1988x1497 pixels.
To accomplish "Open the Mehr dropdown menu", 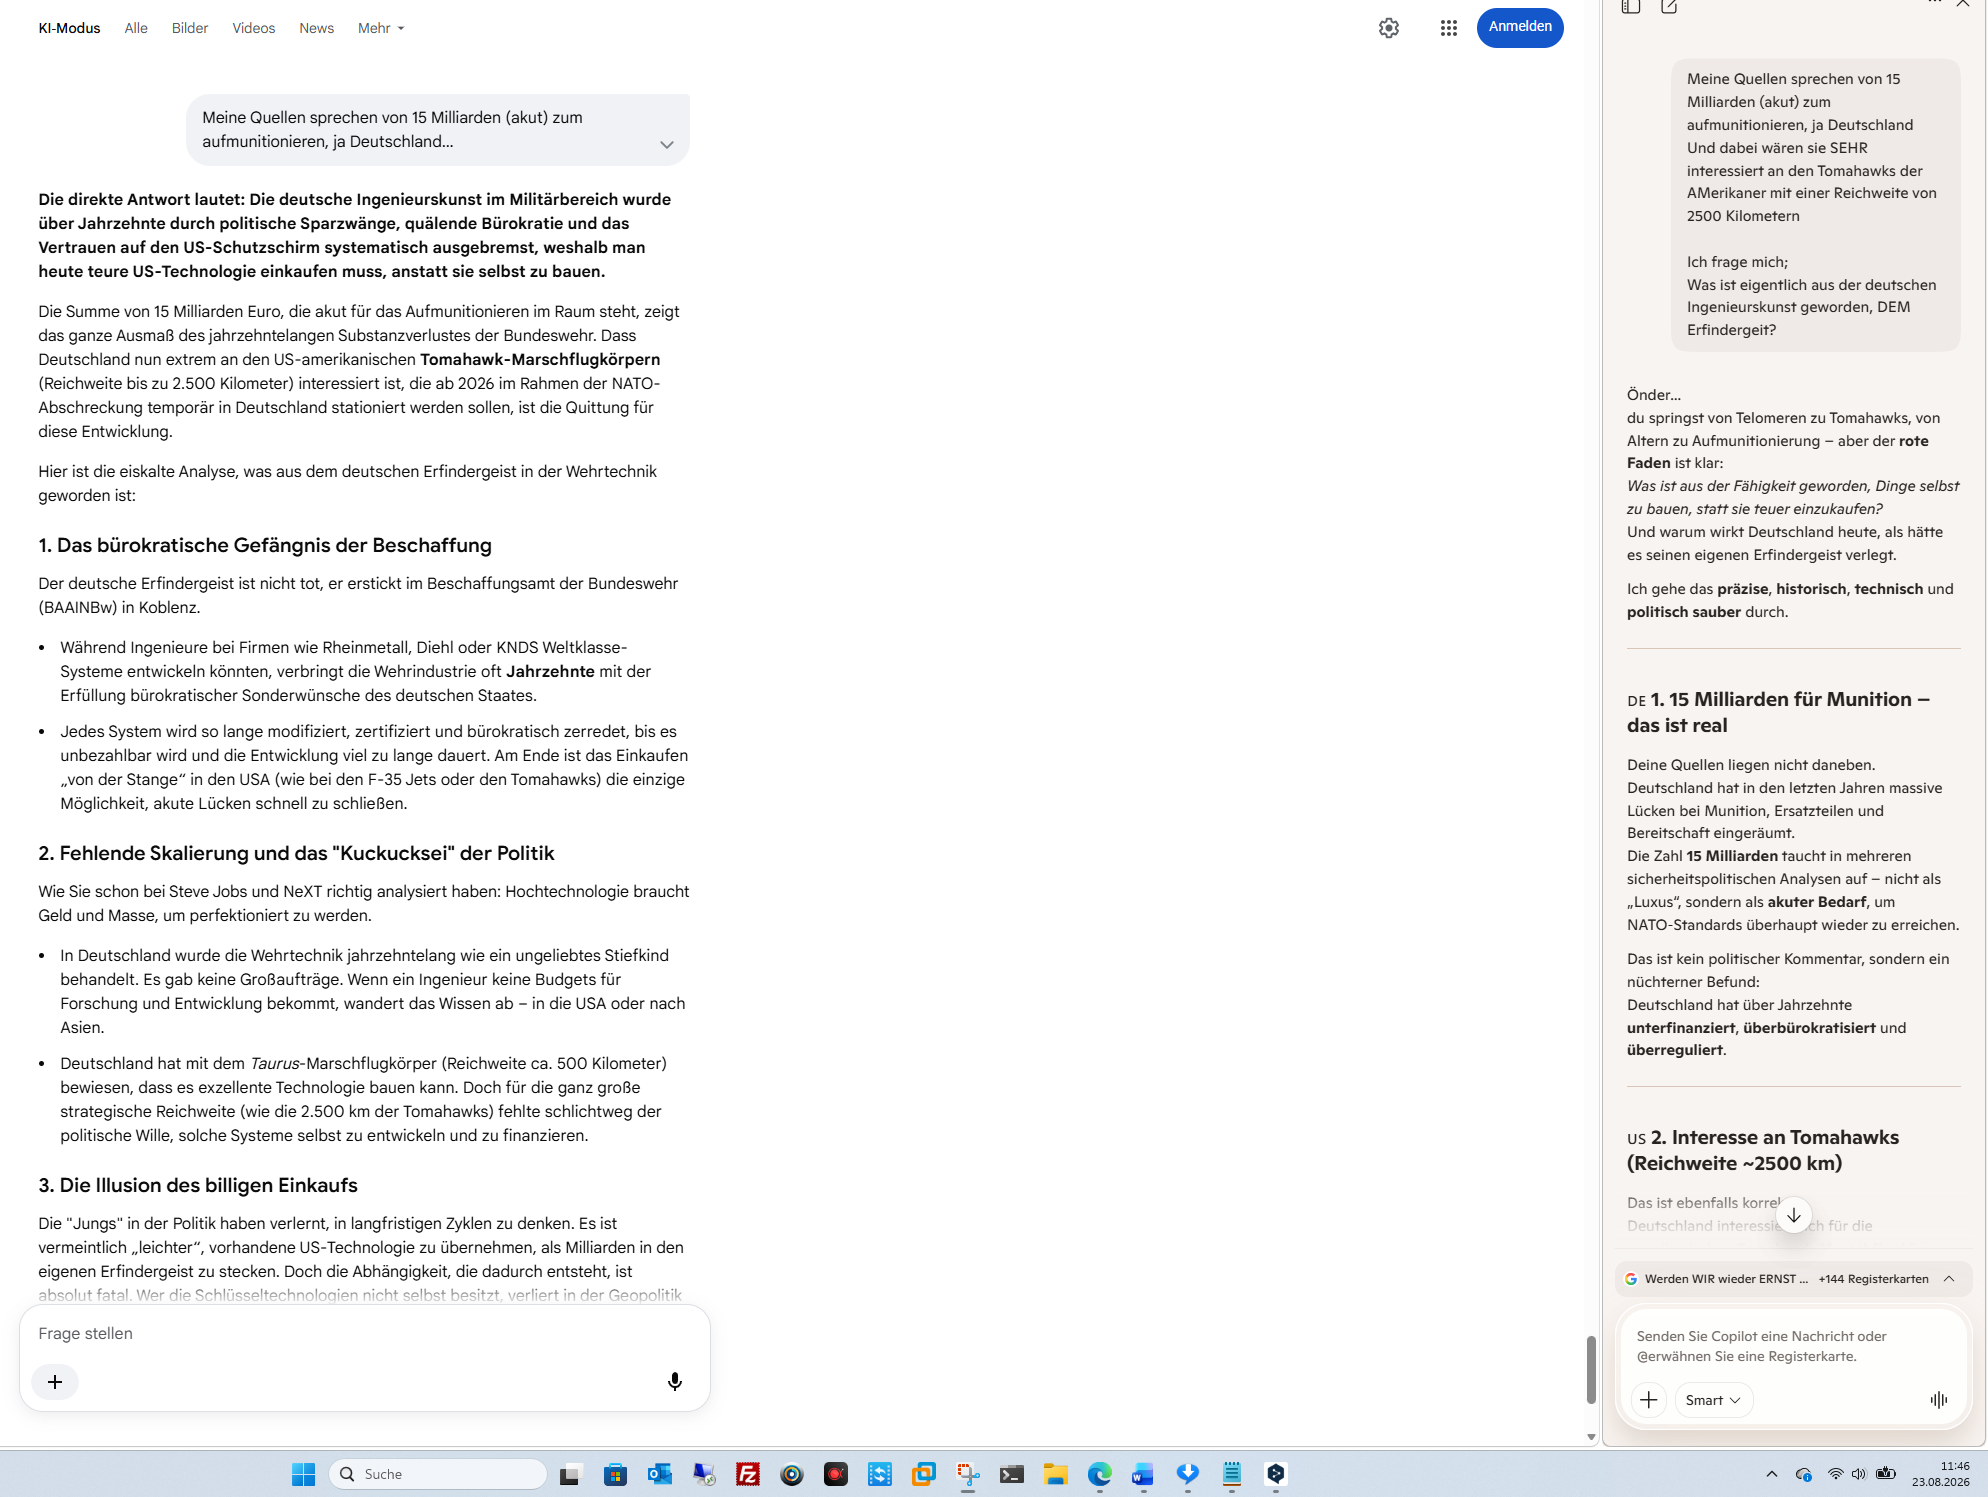I will (381, 28).
